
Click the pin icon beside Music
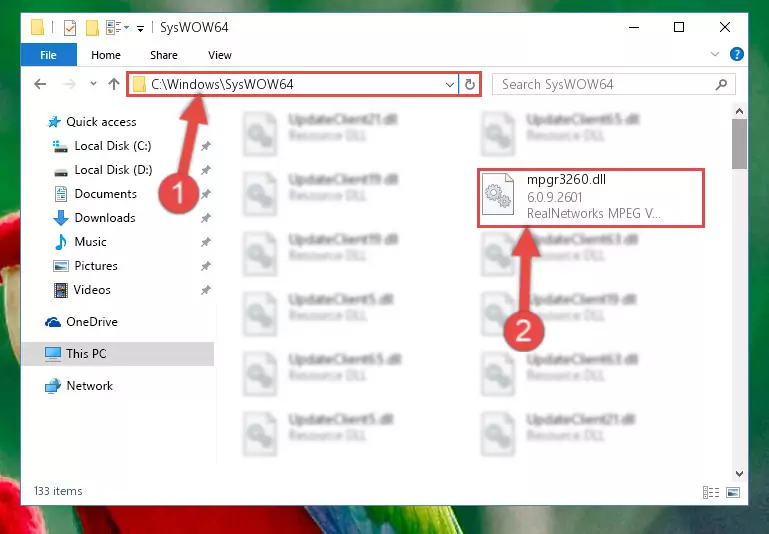(x=205, y=242)
